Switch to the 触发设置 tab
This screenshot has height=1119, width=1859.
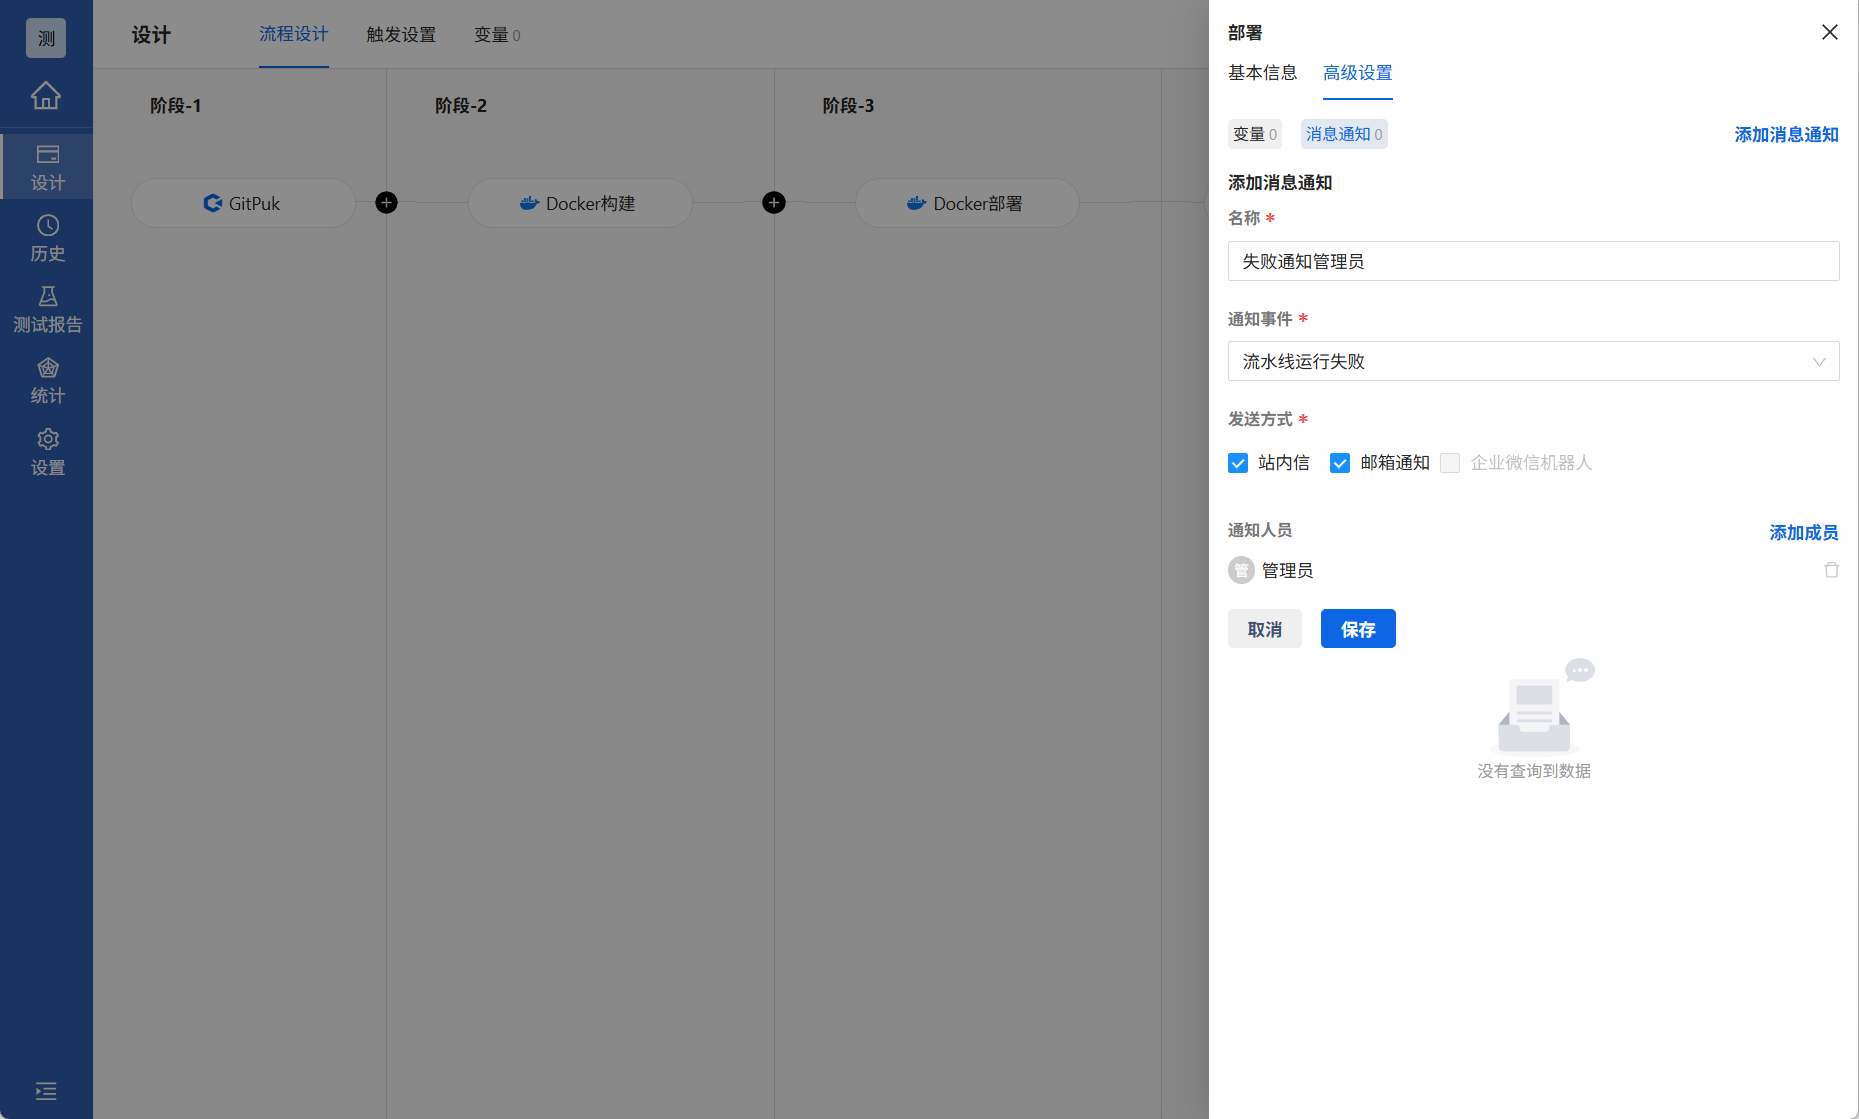coord(401,34)
